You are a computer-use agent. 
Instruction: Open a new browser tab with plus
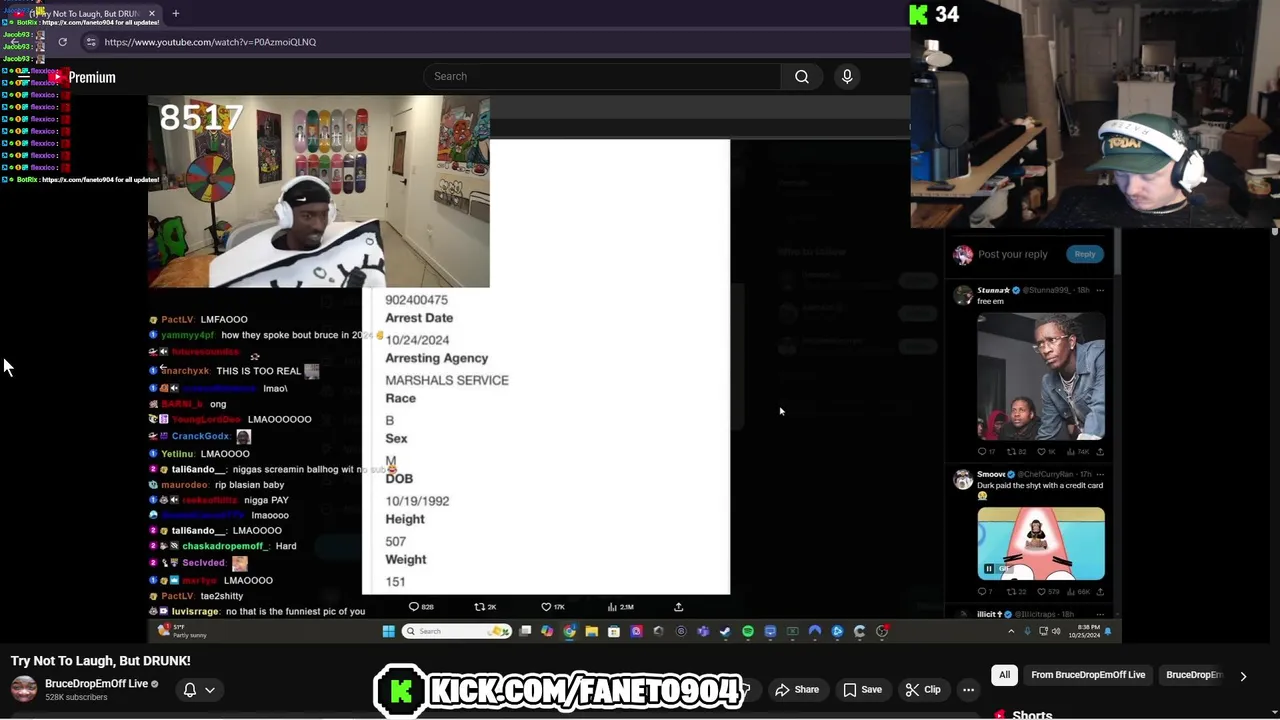[x=175, y=13]
